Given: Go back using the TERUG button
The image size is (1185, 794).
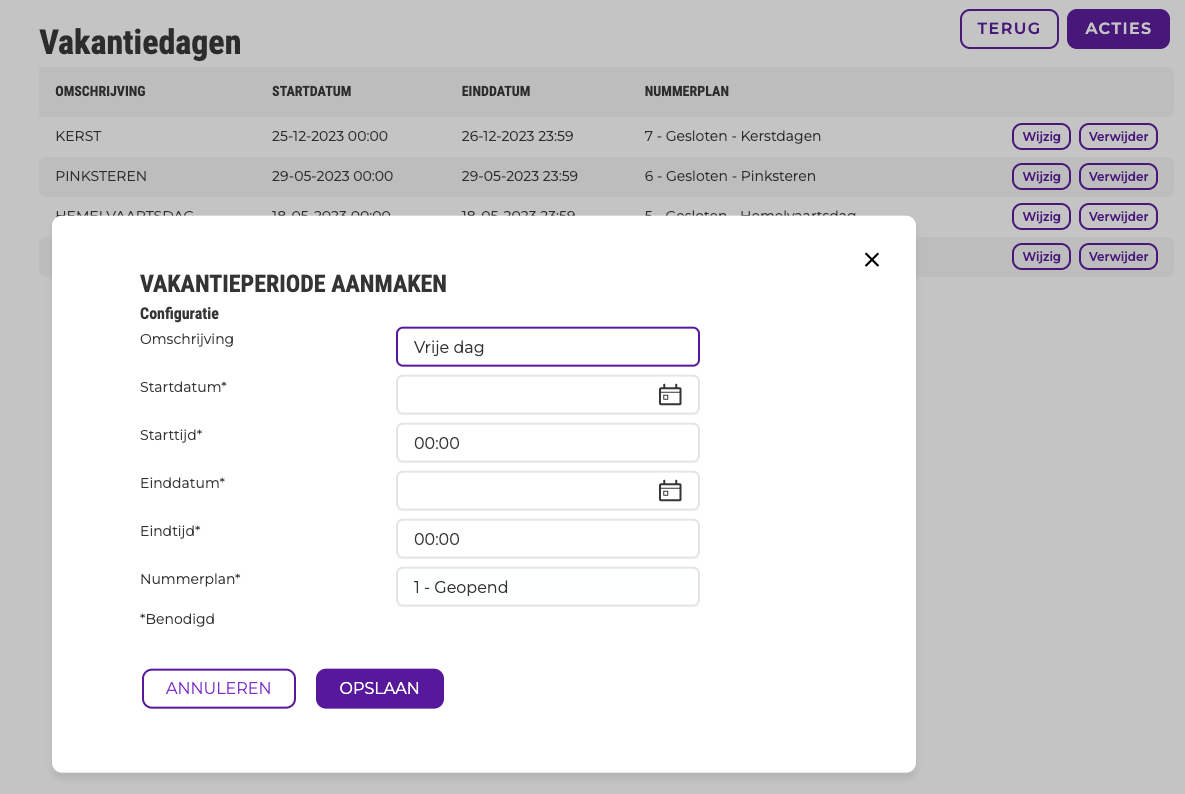Looking at the screenshot, I should [x=1009, y=29].
